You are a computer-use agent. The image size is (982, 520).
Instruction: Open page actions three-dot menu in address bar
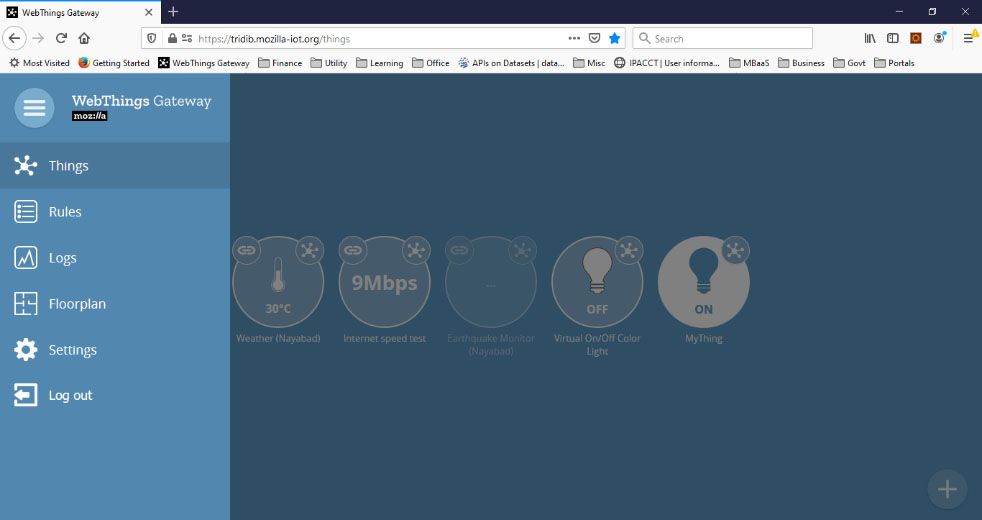click(574, 38)
